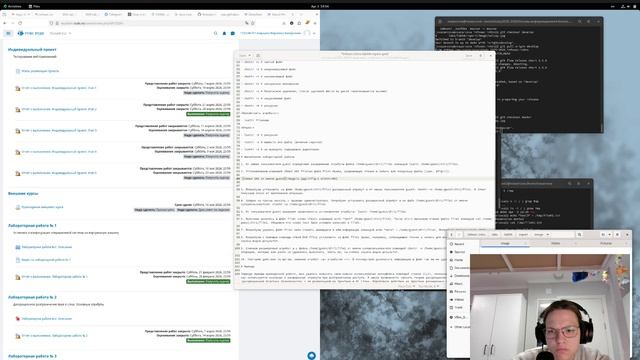Open the Open dropdown in the text editor
Viewport: 640px width, 360px height.
[245, 56]
